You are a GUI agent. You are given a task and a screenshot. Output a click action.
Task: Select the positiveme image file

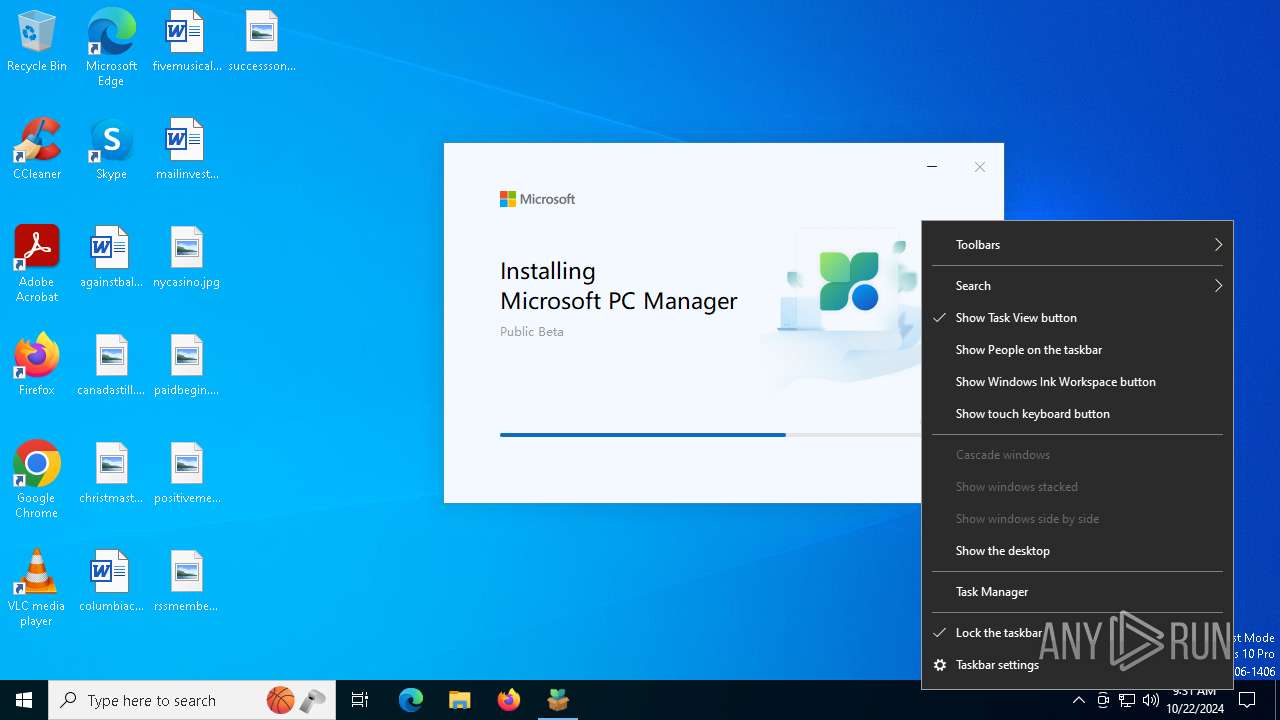(186, 474)
